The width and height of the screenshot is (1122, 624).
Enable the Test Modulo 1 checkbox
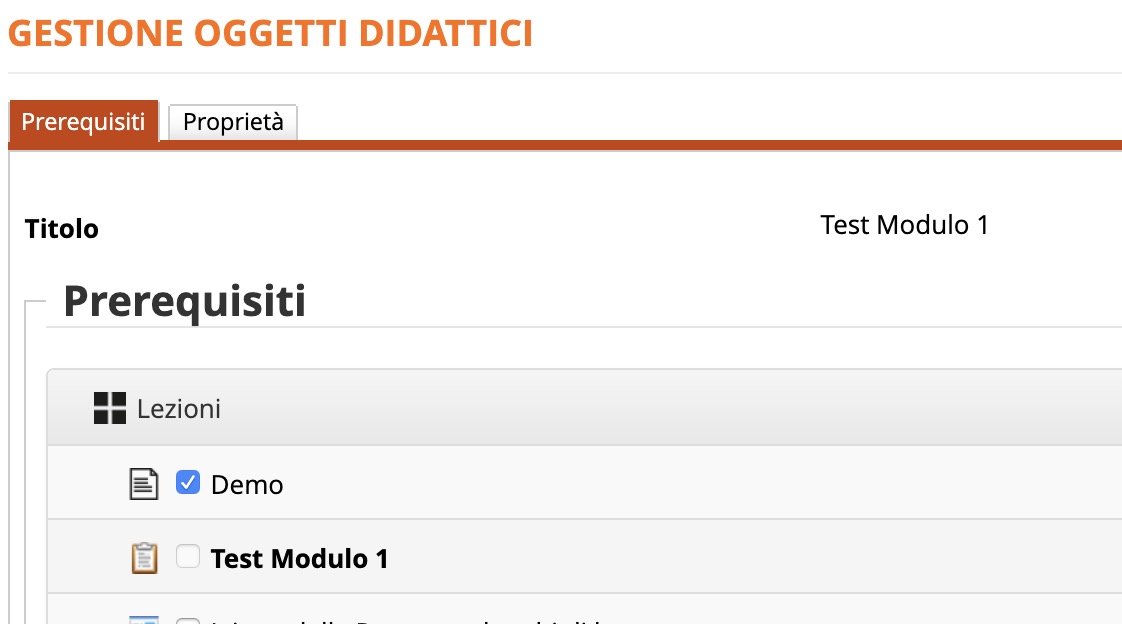[x=187, y=556]
